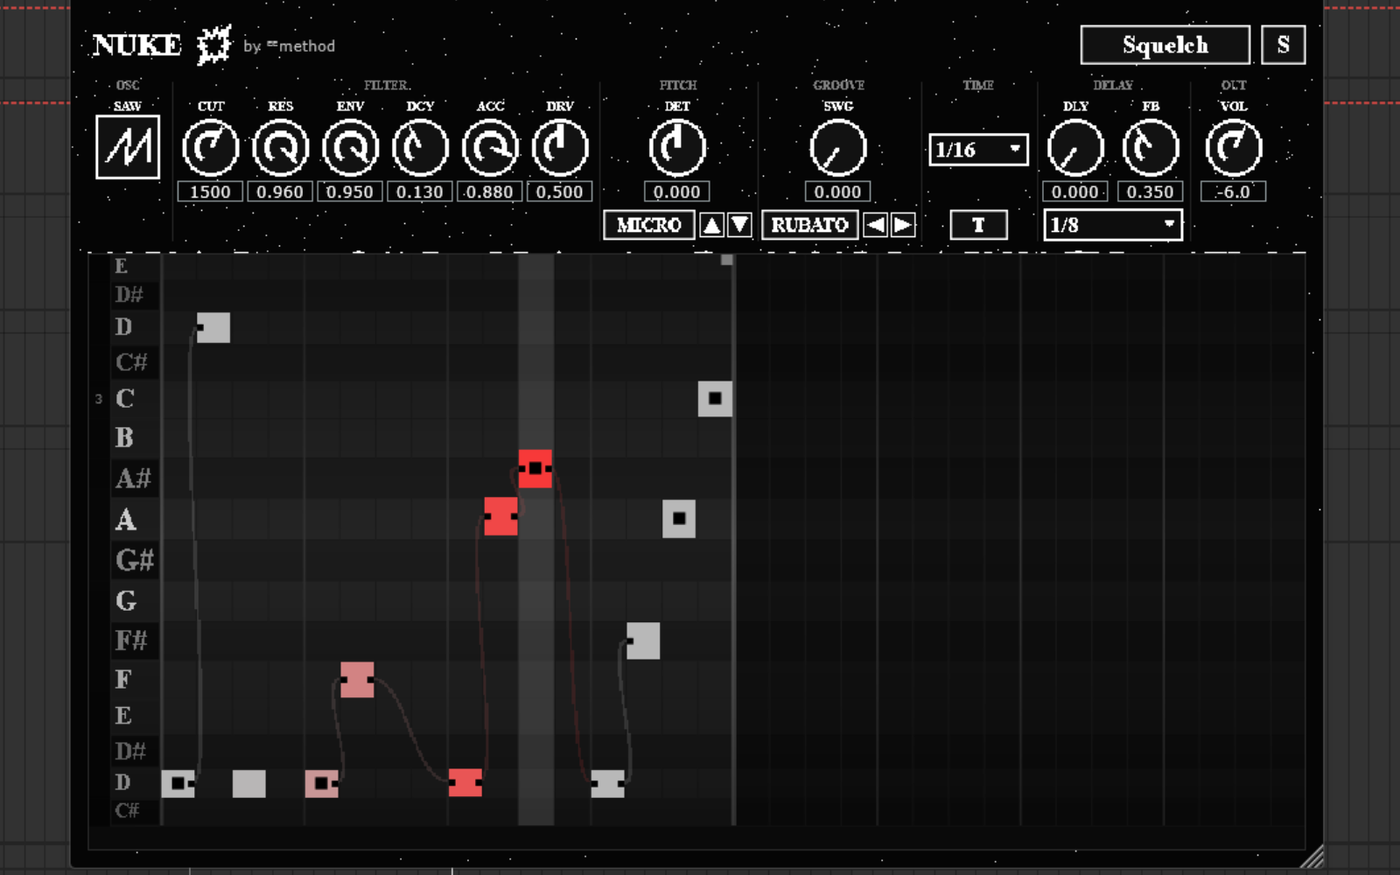Click the CUT filter cutoff knob
The height and width of the screenshot is (875, 1400).
tap(211, 148)
